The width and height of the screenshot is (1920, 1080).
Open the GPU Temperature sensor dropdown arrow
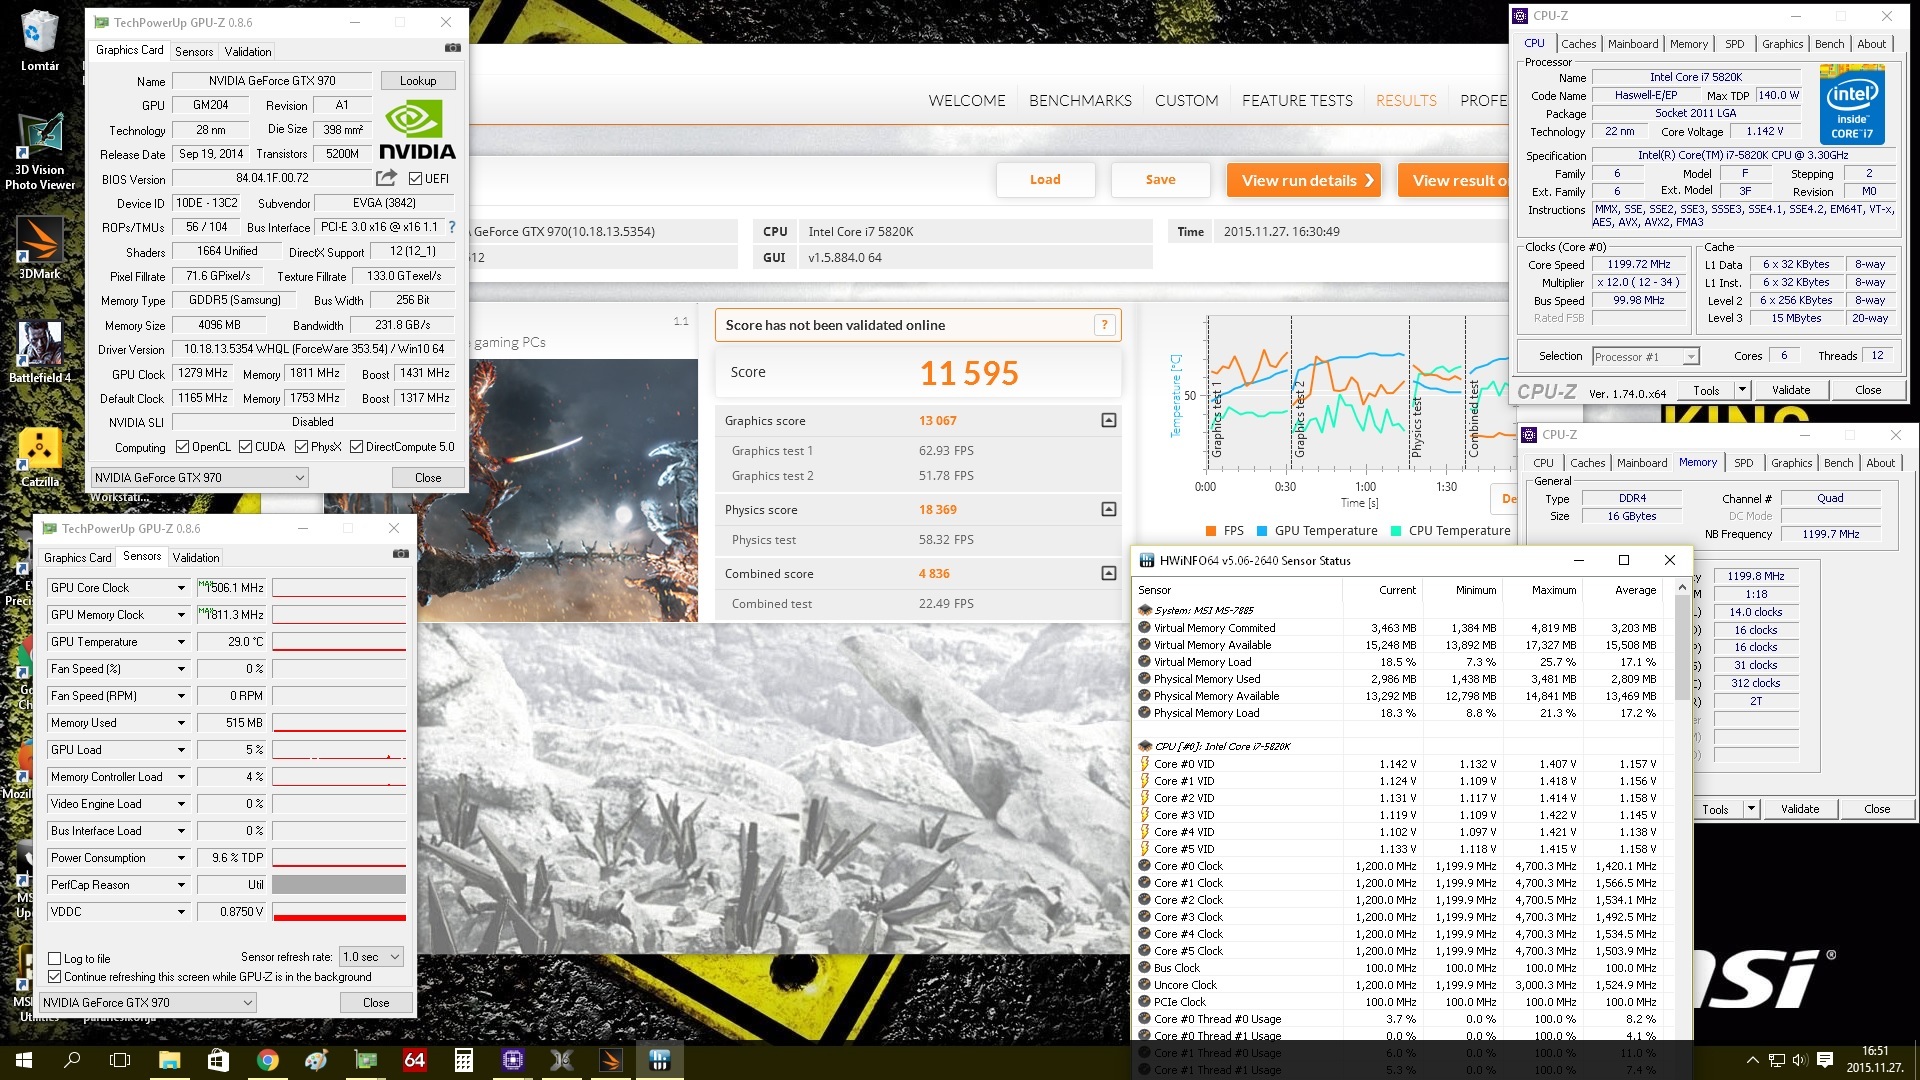tap(181, 642)
